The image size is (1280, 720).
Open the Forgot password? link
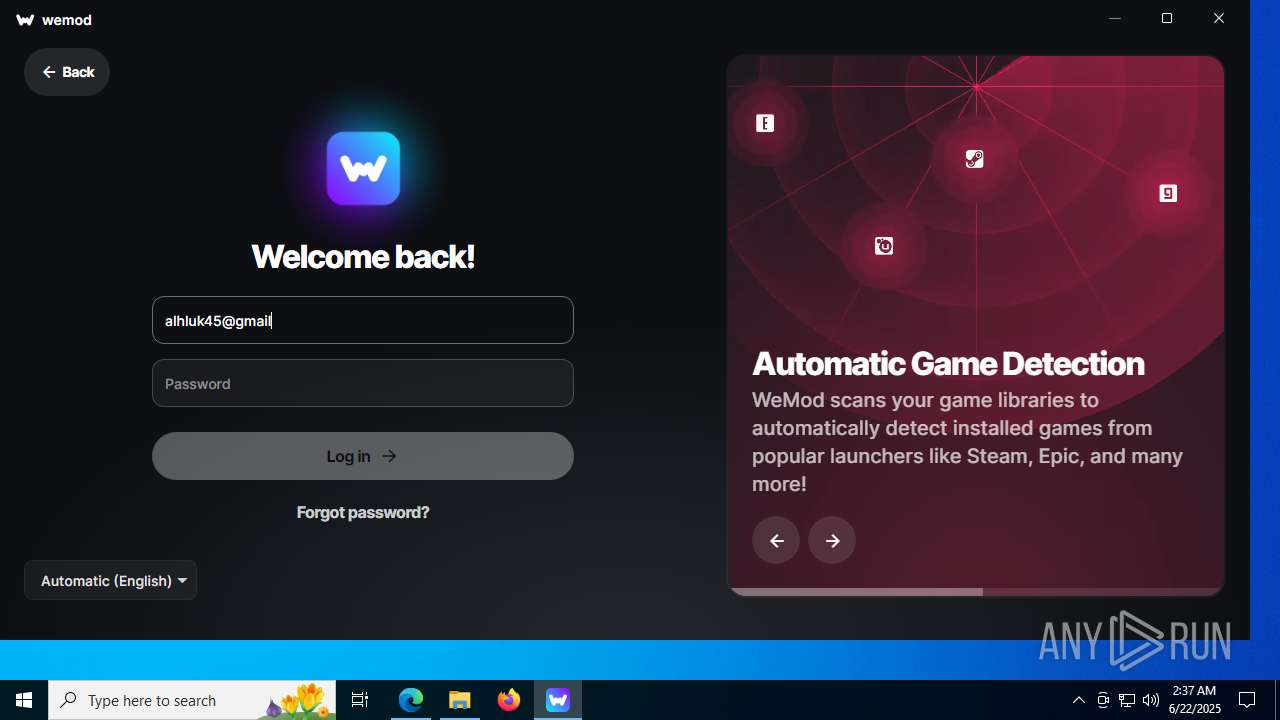click(x=363, y=512)
